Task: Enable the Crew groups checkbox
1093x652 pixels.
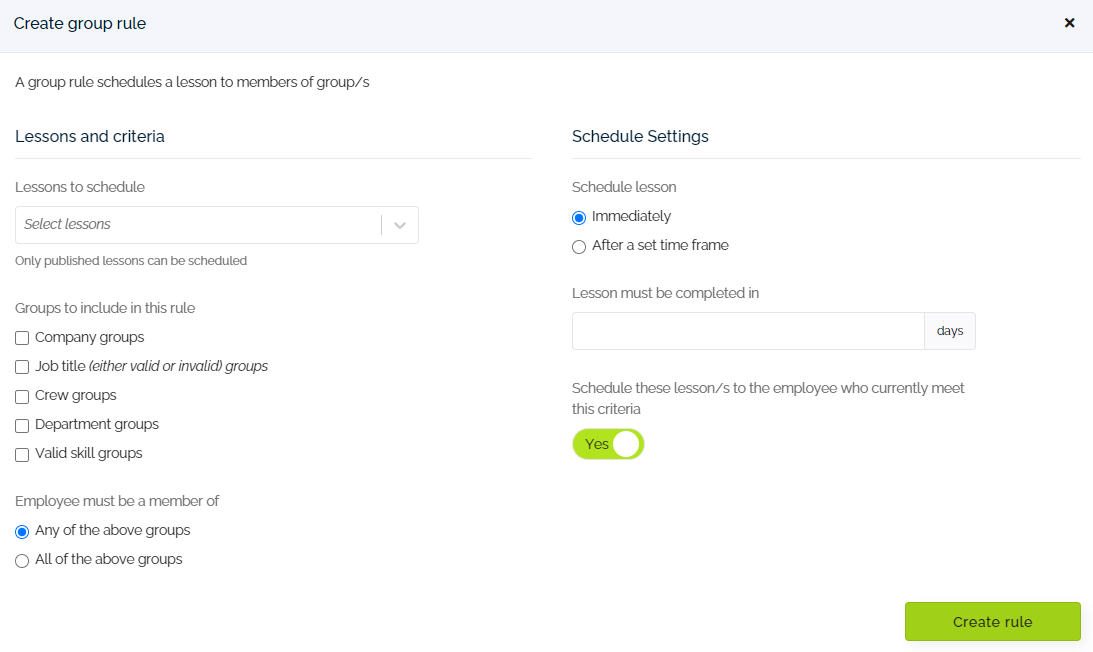Action: pyautogui.click(x=21, y=396)
